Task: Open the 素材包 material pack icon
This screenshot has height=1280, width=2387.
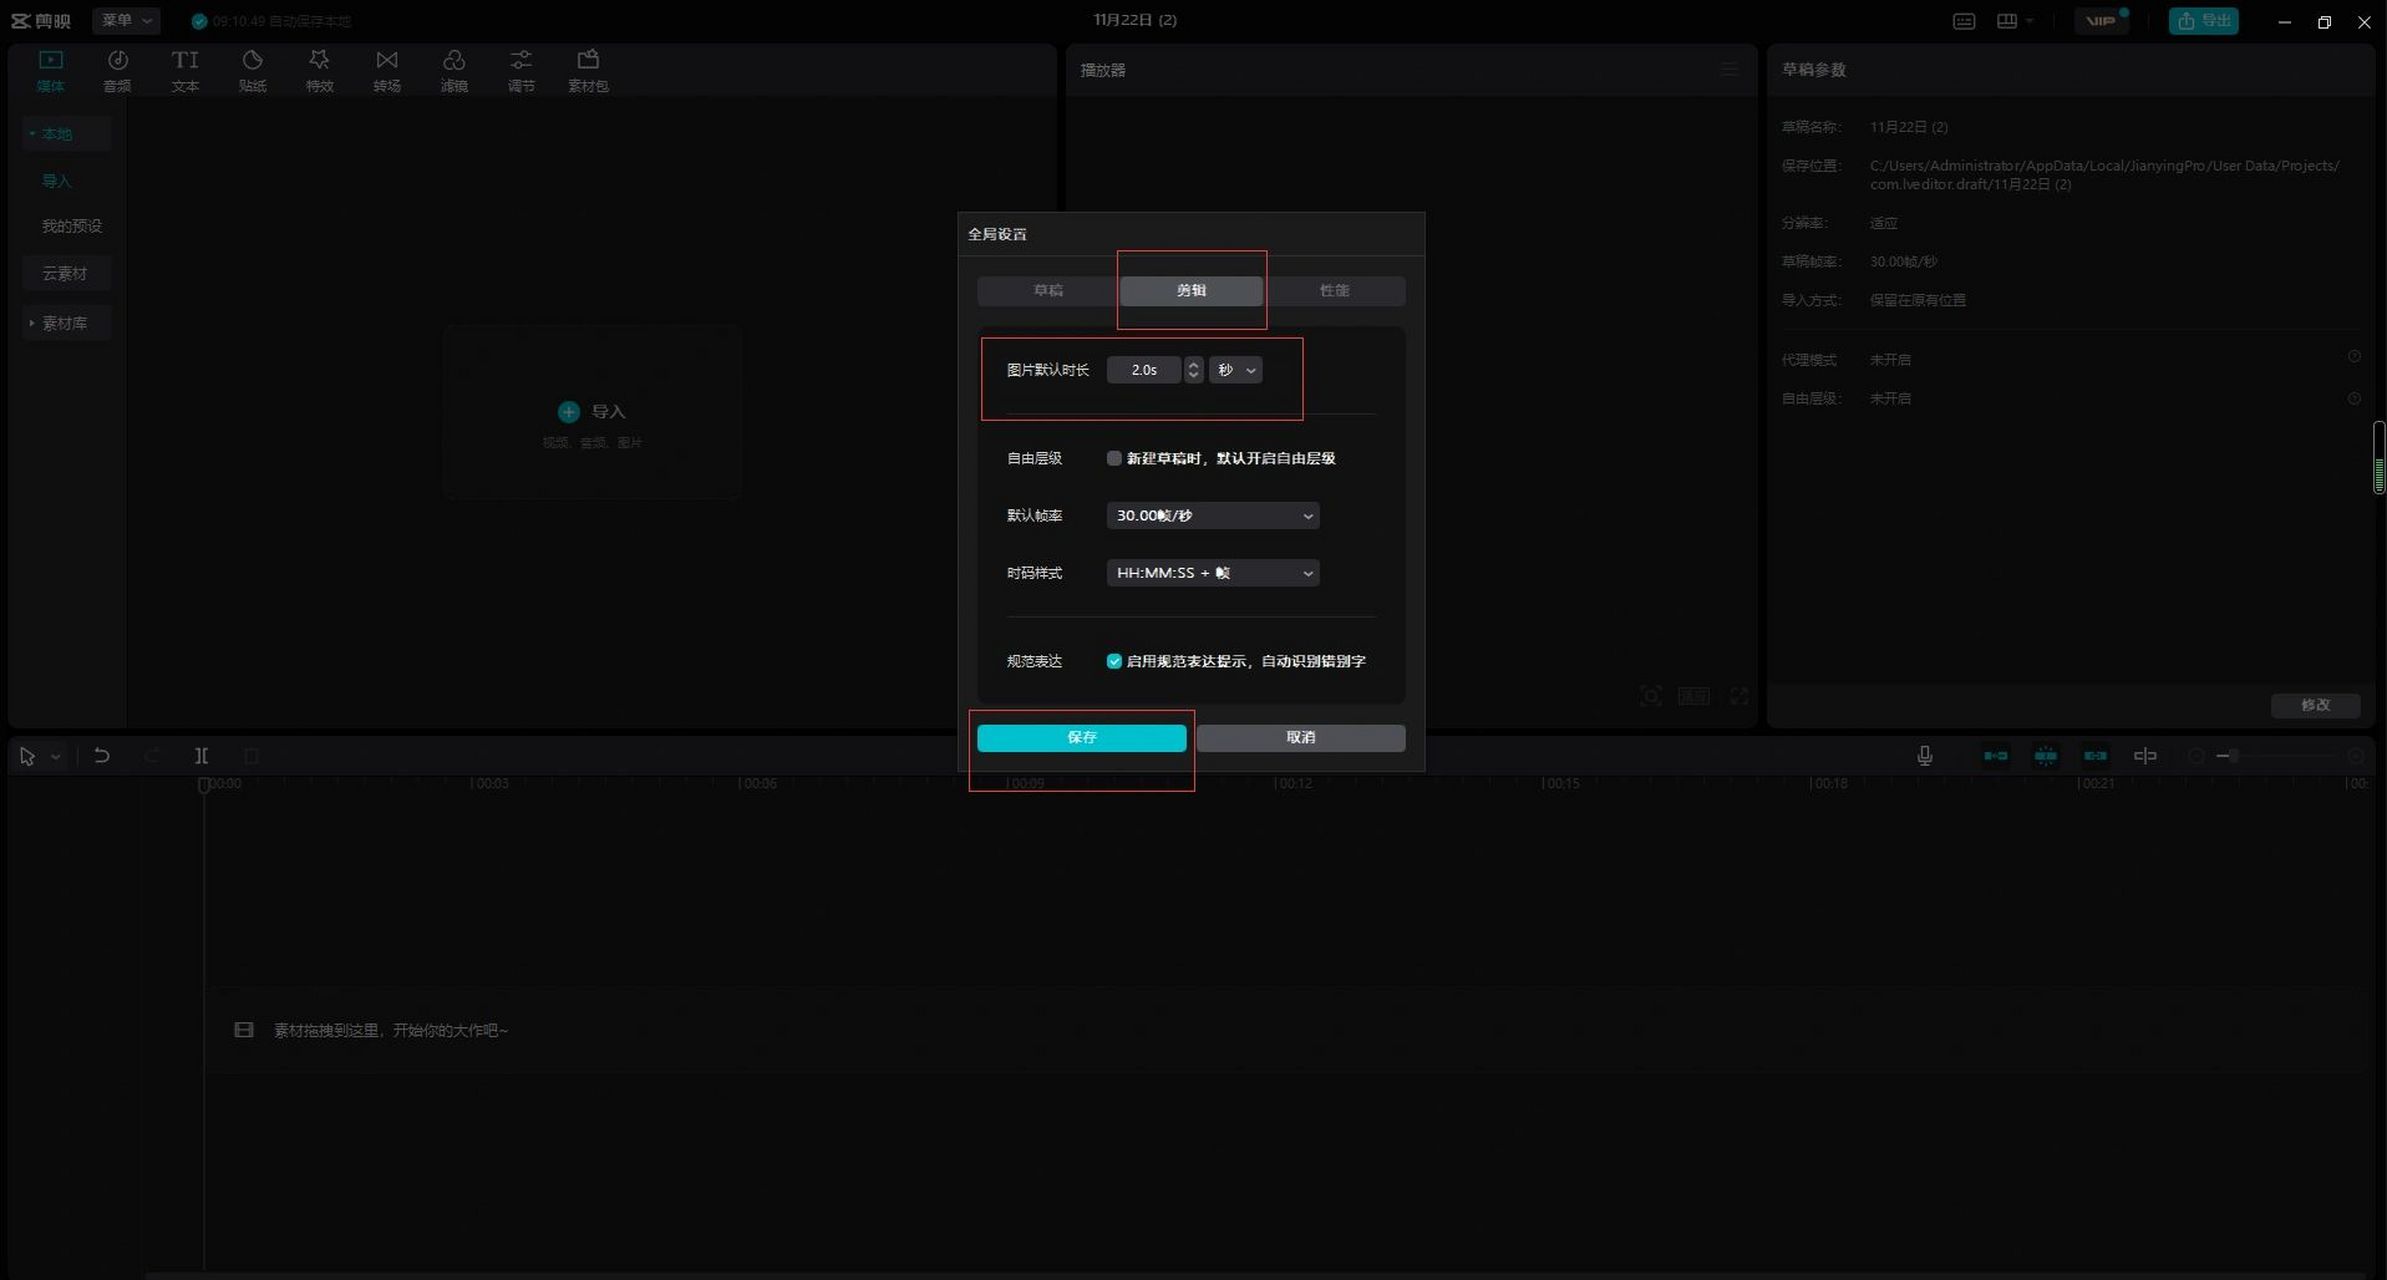Action: coord(588,70)
